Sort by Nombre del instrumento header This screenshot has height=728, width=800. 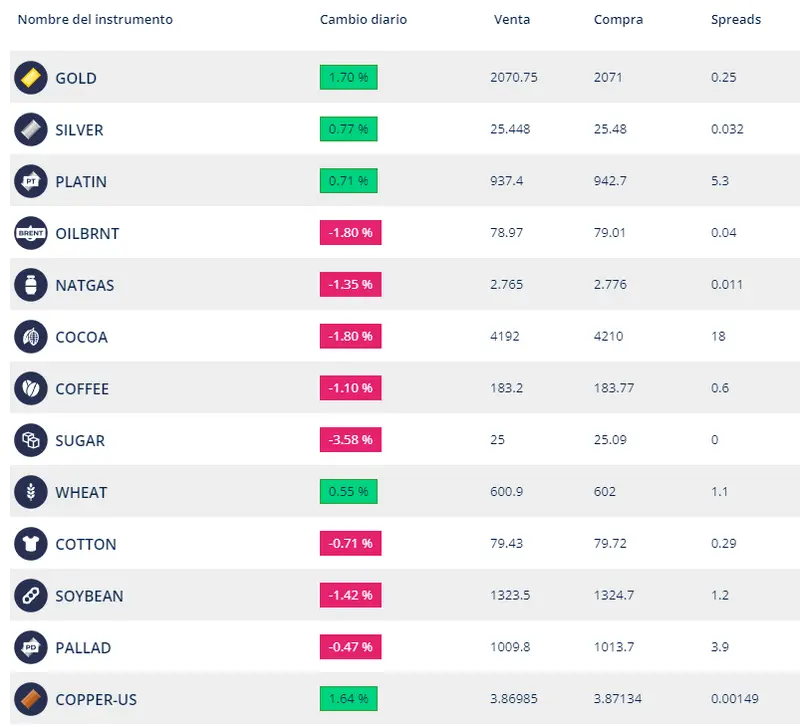click(x=95, y=20)
